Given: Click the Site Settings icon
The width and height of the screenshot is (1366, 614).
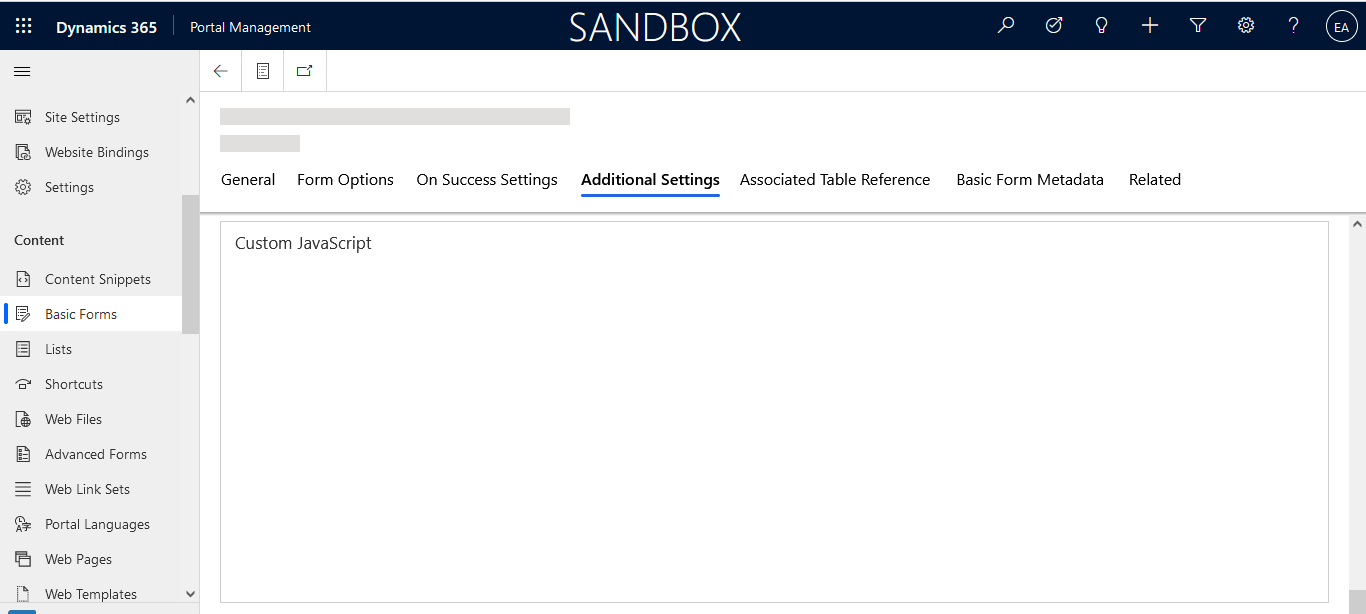Looking at the screenshot, I should click(23, 117).
